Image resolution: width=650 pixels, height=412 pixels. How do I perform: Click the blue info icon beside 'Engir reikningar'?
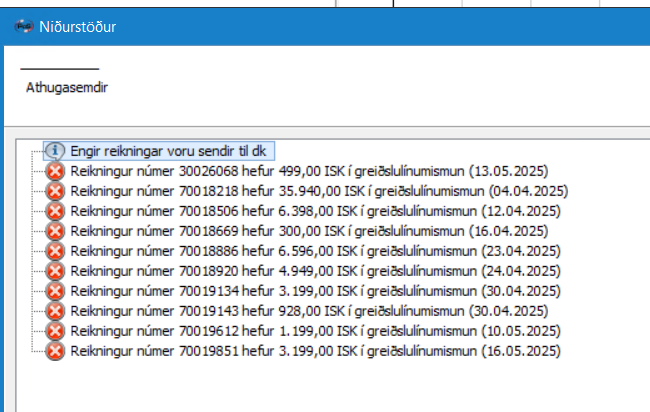(x=55, y=149)
